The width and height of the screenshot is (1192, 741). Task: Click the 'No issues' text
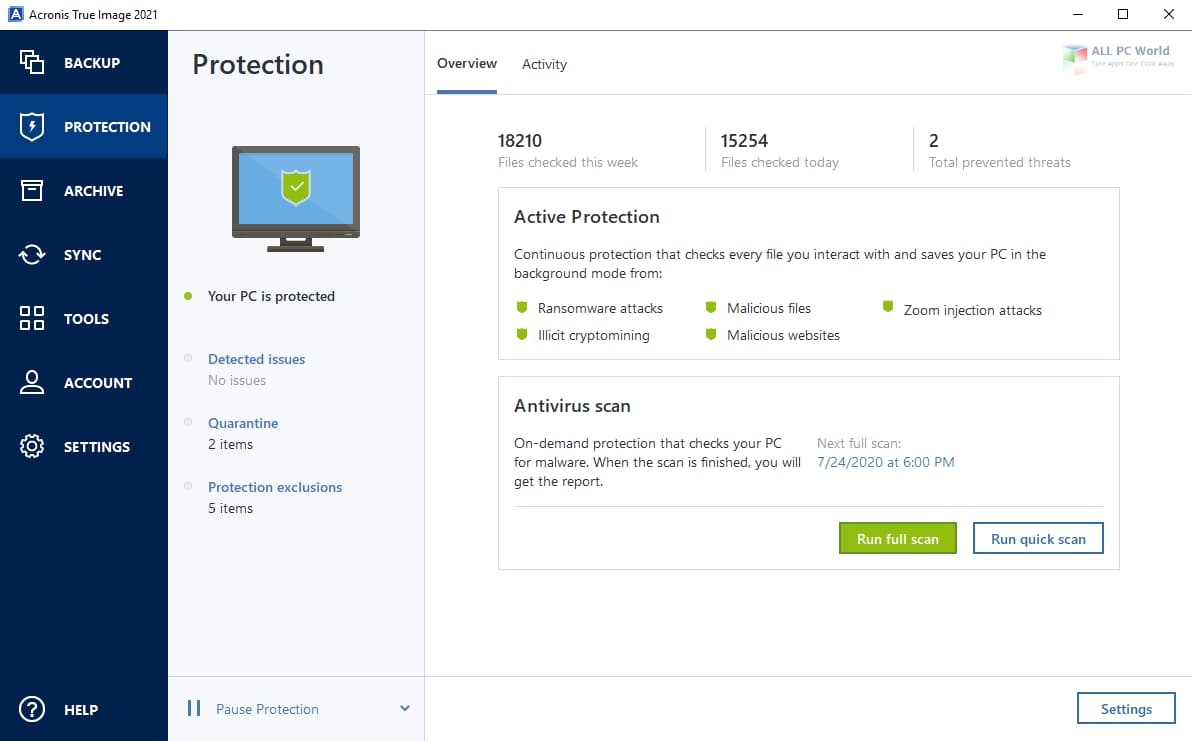pos(237,380)
